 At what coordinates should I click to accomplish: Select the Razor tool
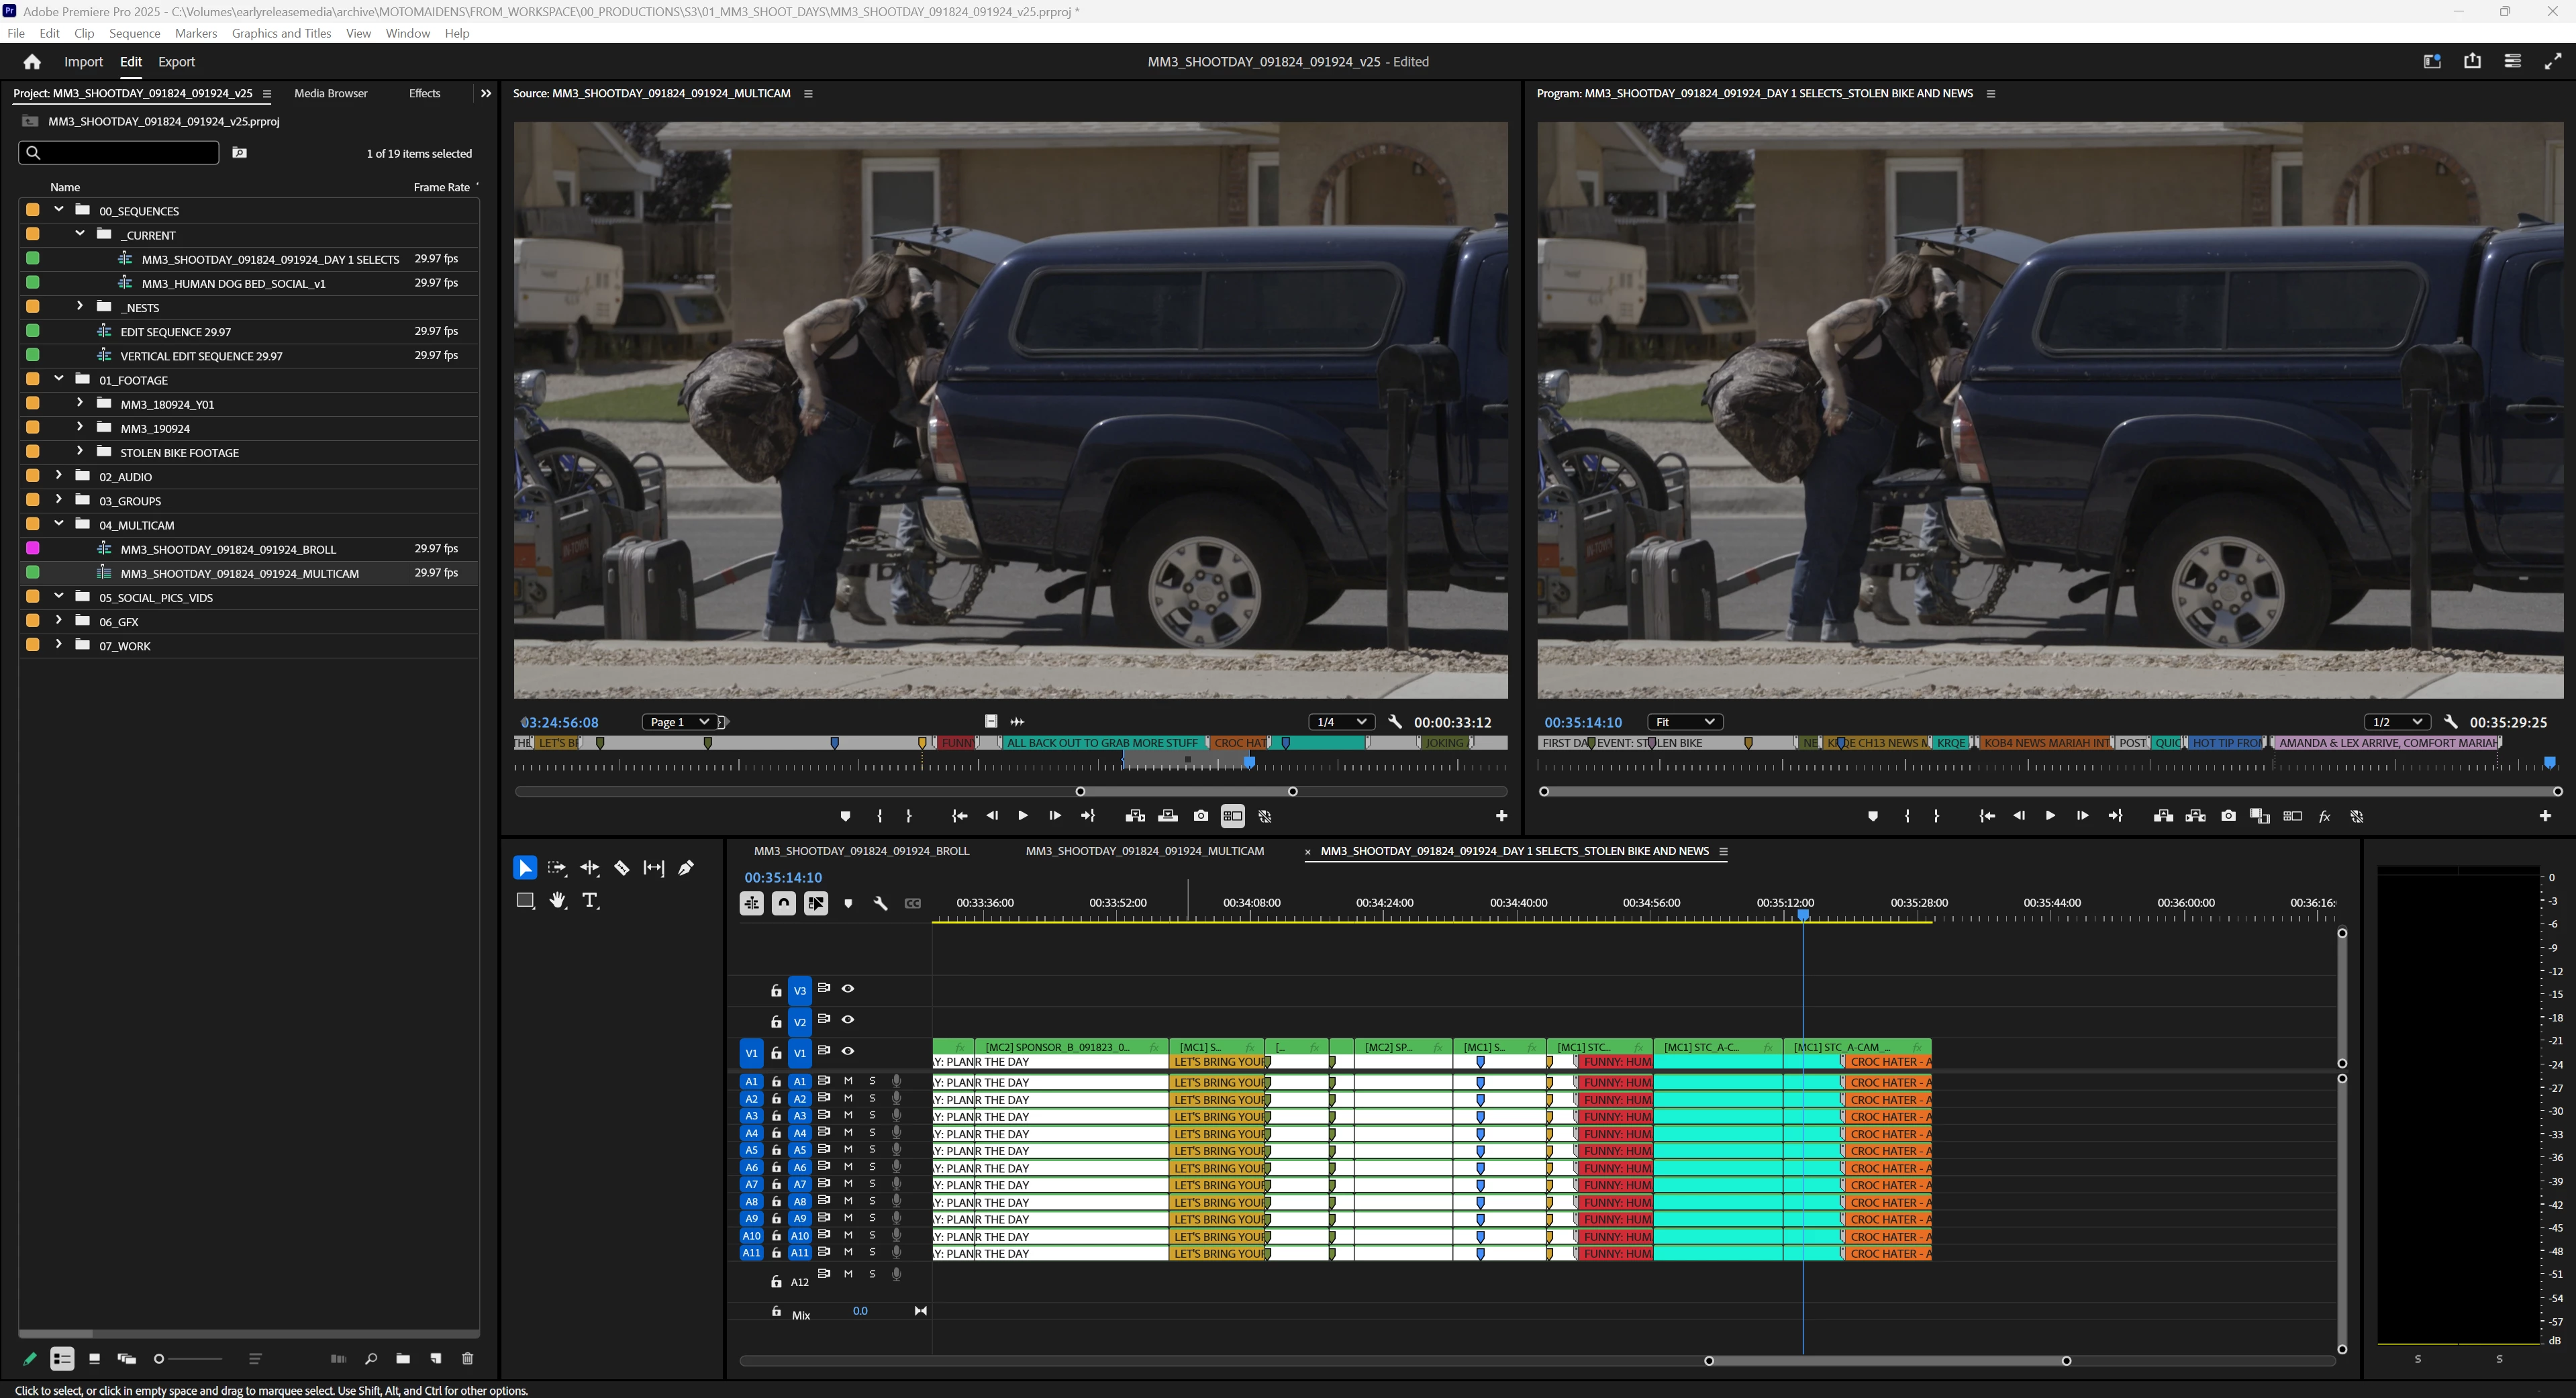click(621, 868)
